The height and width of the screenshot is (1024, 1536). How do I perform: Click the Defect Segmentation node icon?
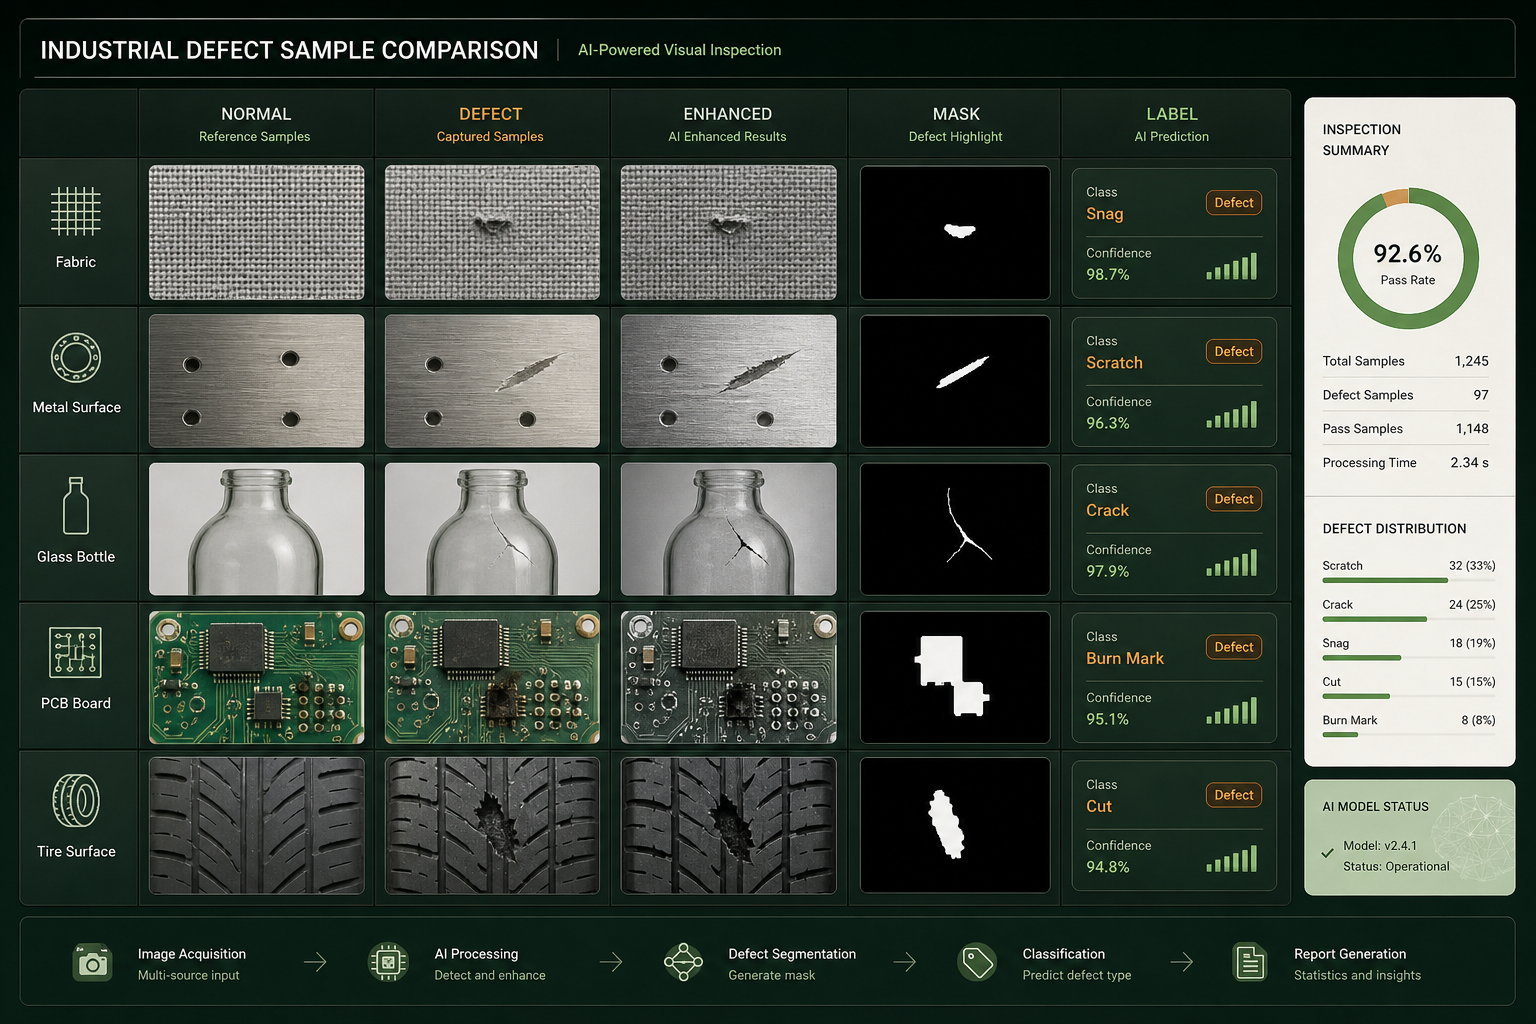pos(683,962)
